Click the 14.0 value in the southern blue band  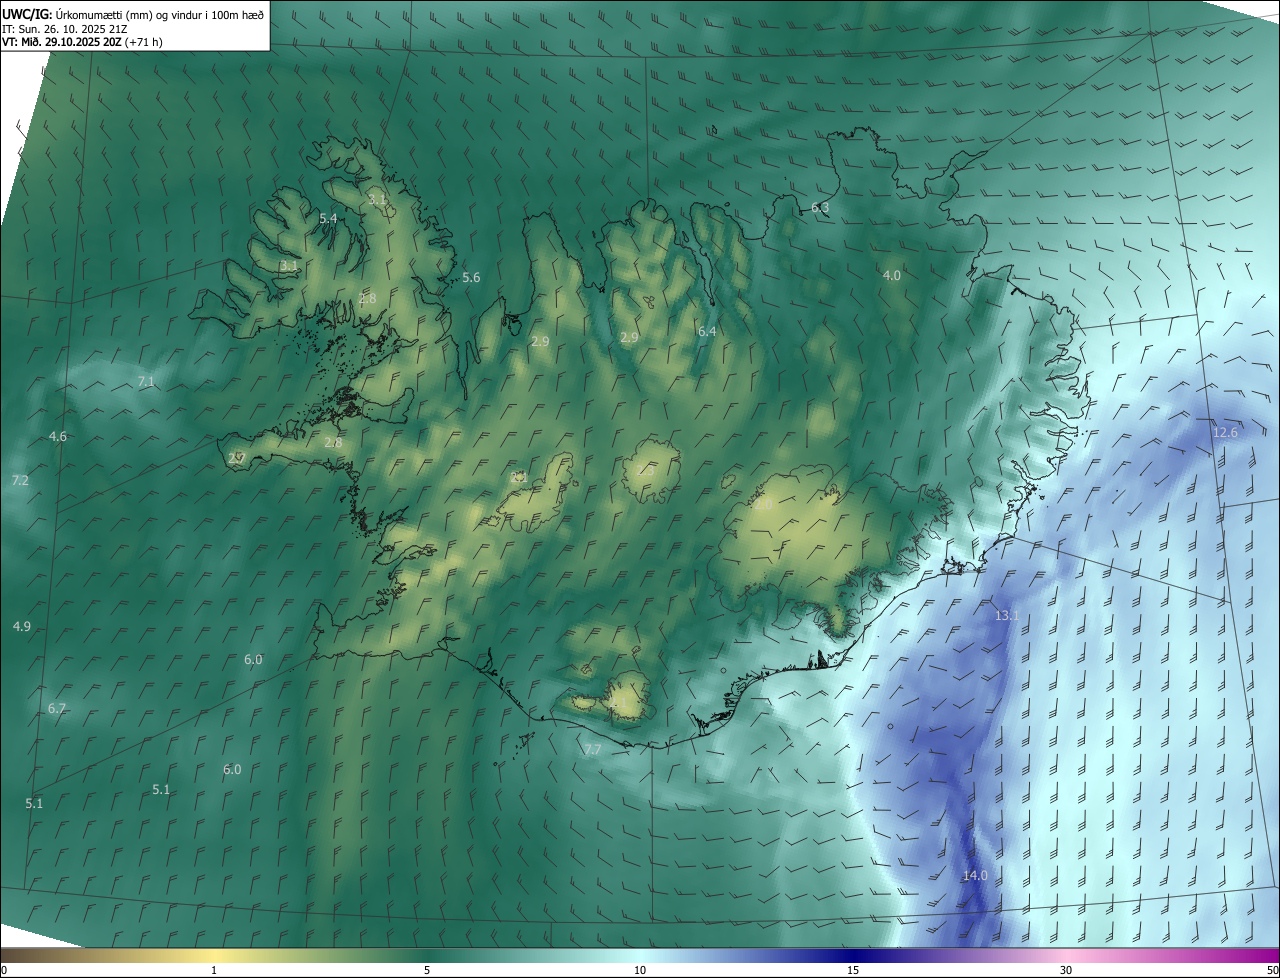pos(975,876)
